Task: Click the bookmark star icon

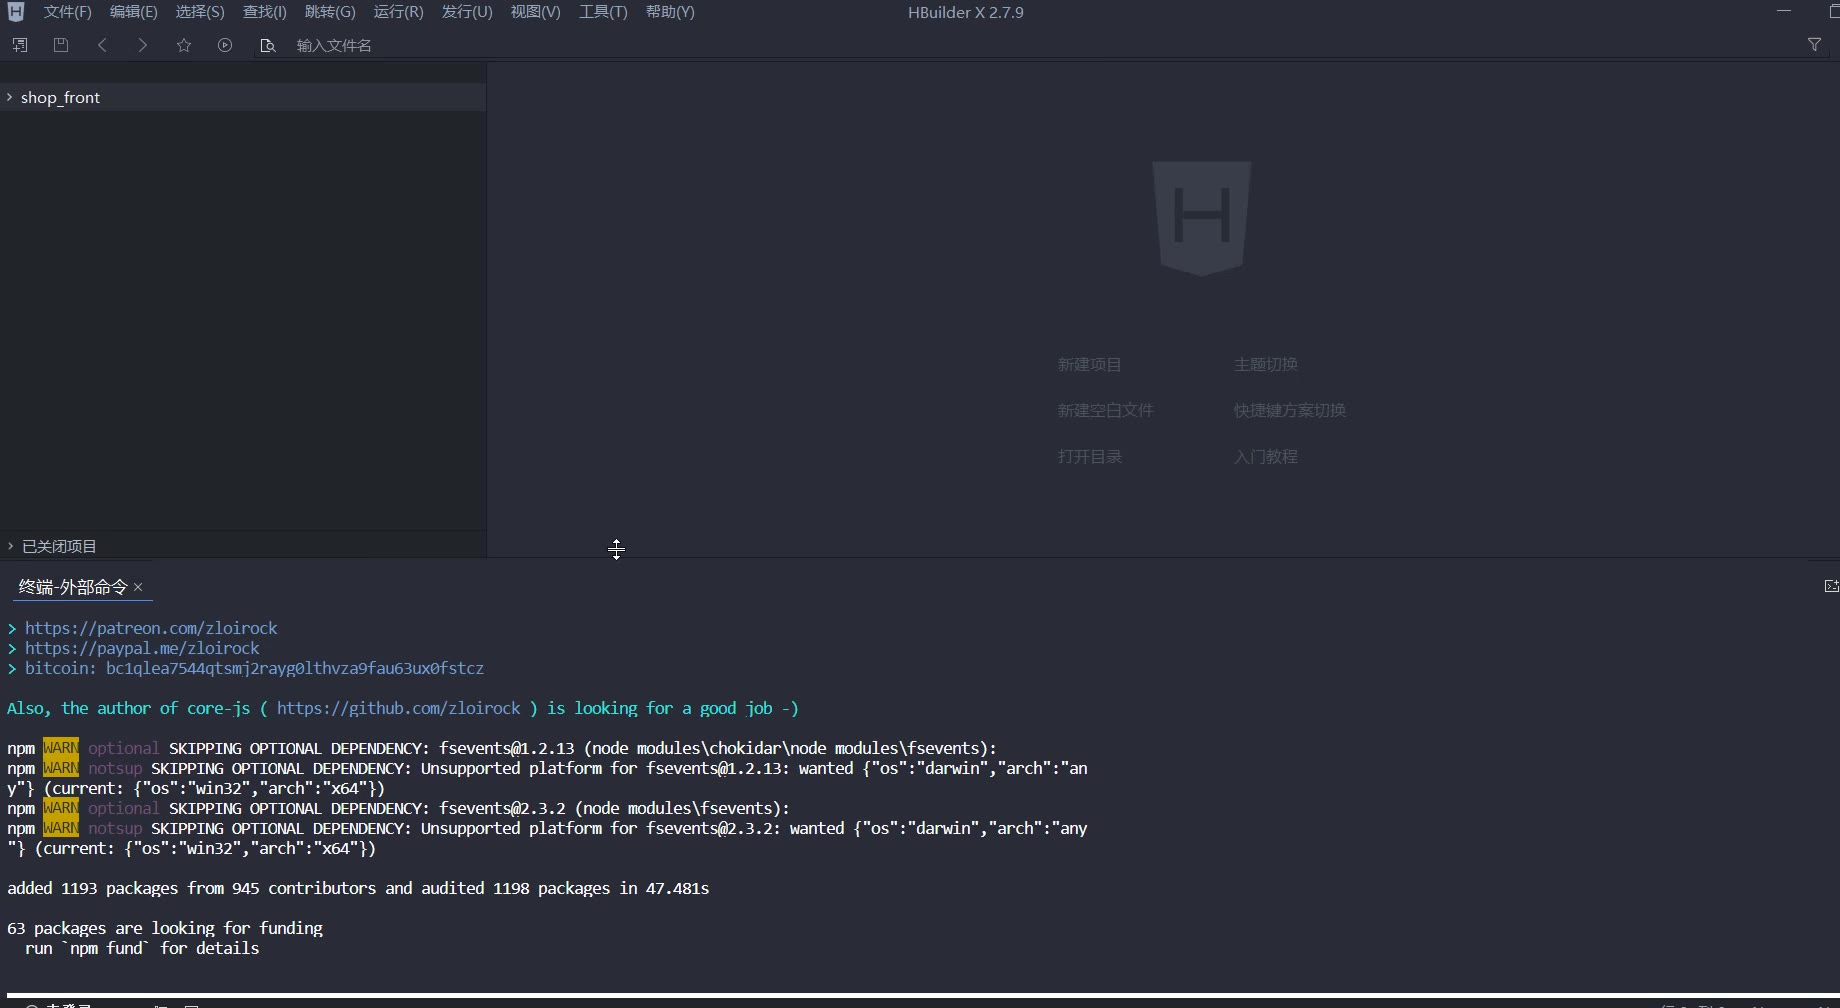Action: click(x=184, y=45)
